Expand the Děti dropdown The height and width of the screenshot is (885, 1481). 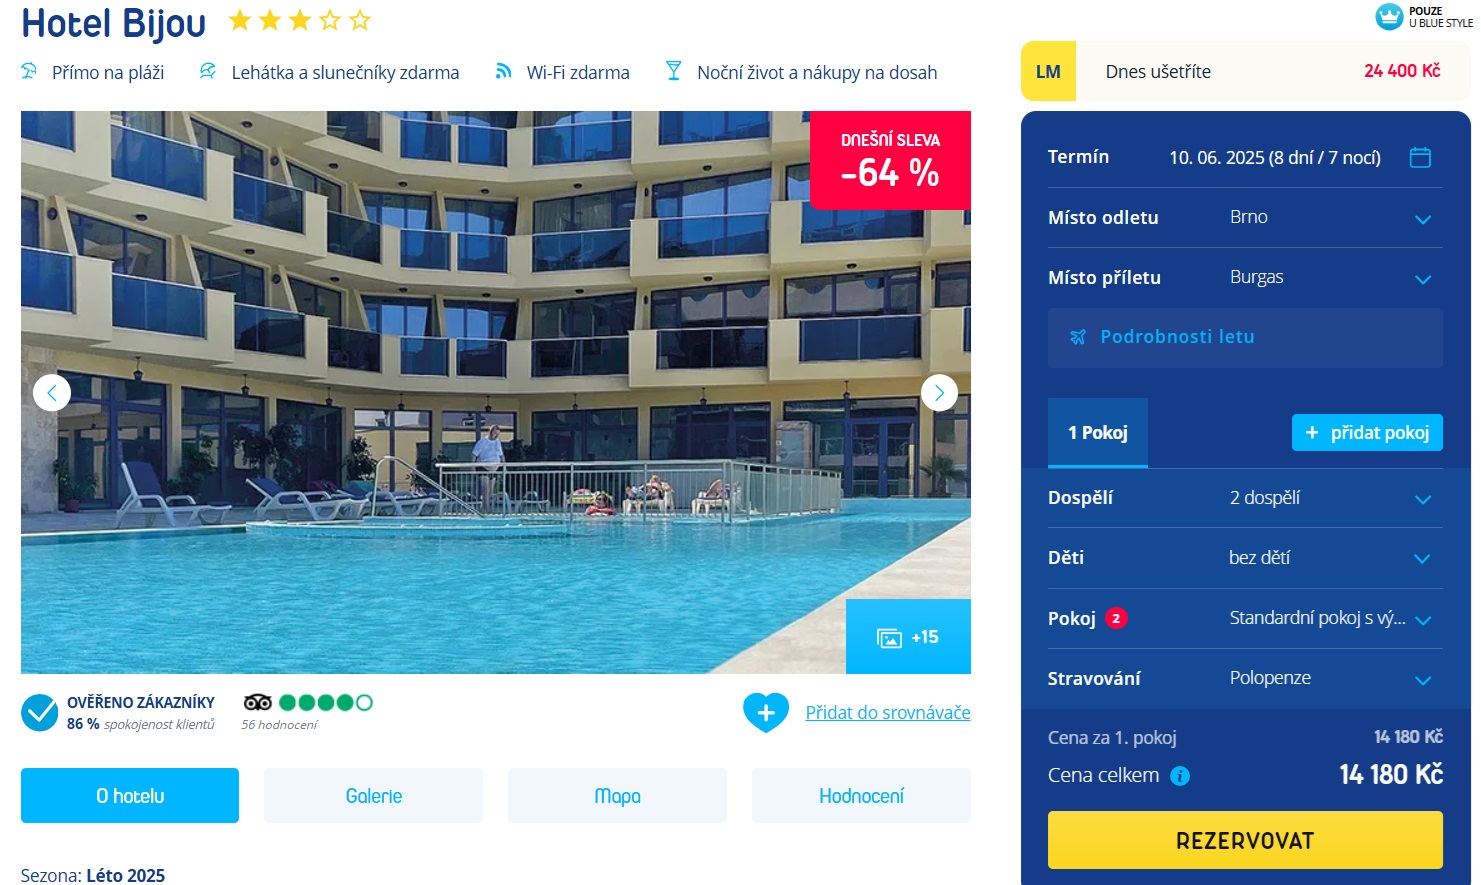(x=1245, y=558)
